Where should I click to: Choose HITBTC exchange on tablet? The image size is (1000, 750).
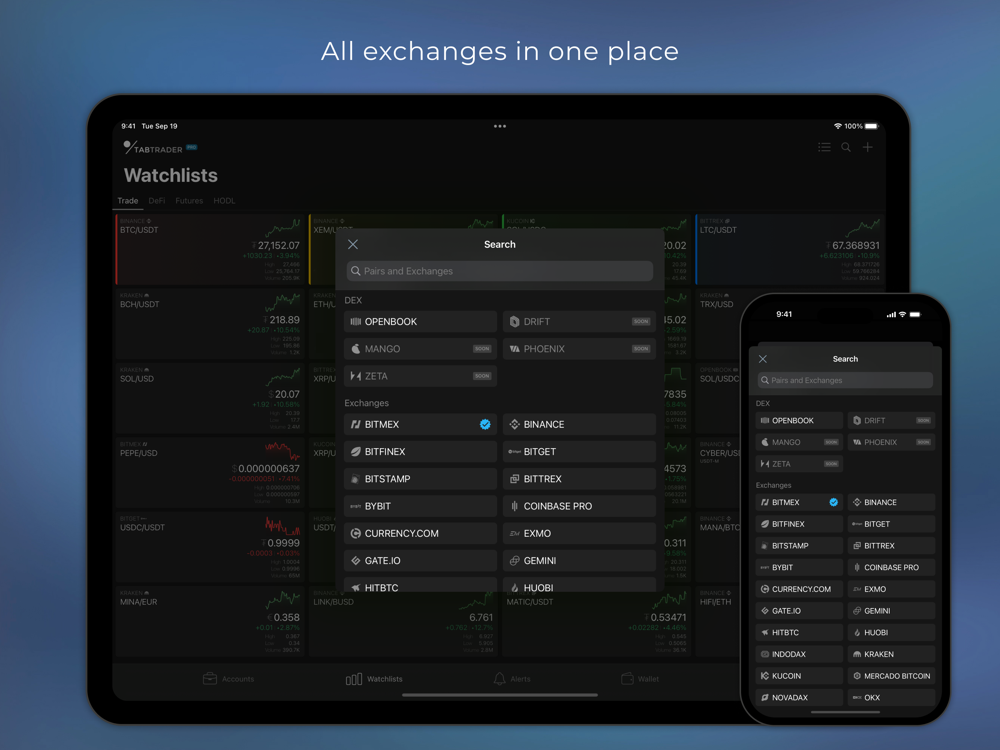tap(420, 585)
